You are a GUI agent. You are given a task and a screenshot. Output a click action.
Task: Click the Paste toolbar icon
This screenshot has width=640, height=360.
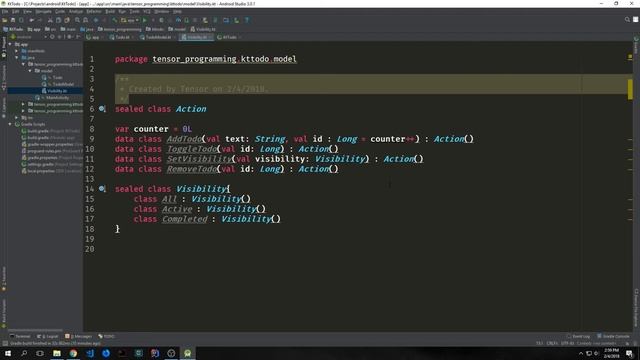[67, 20]
